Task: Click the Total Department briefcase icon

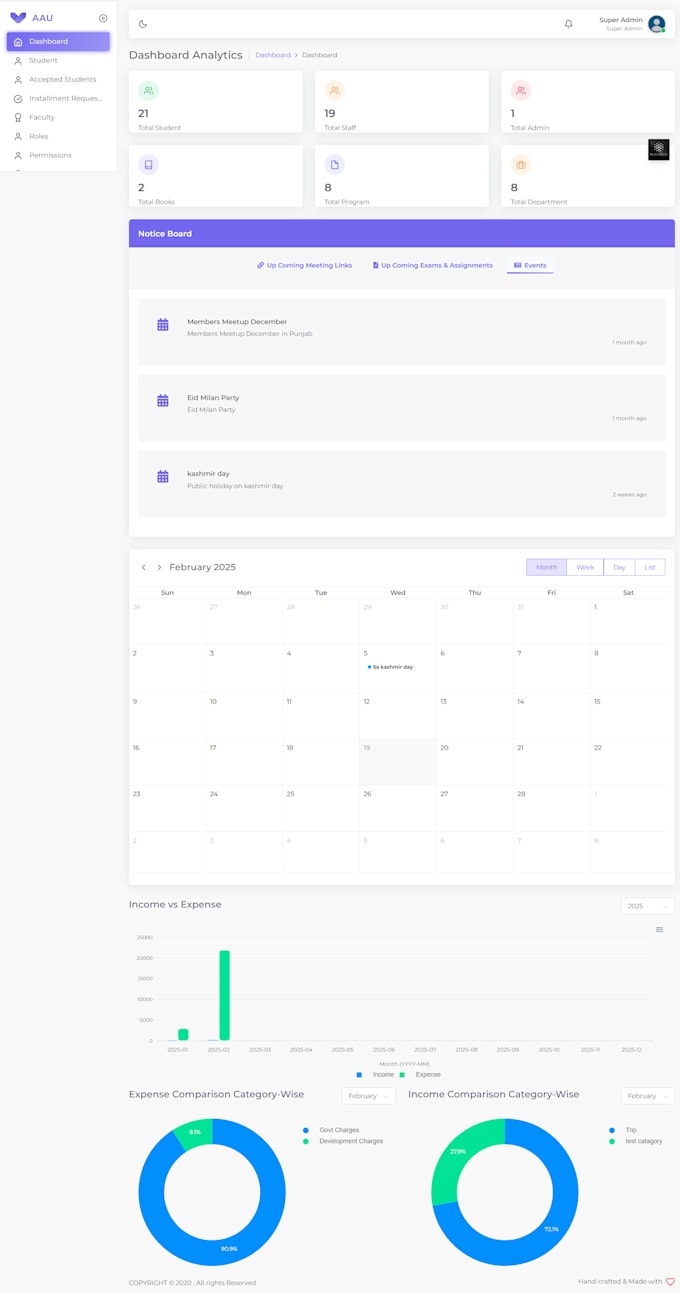Action: [520, 165]
